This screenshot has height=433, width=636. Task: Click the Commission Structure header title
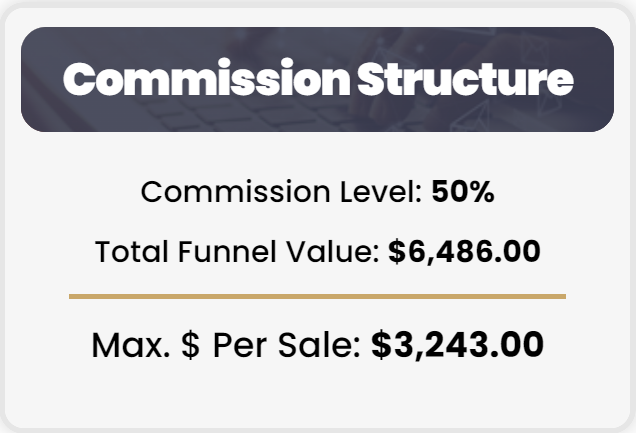point(318,80)
